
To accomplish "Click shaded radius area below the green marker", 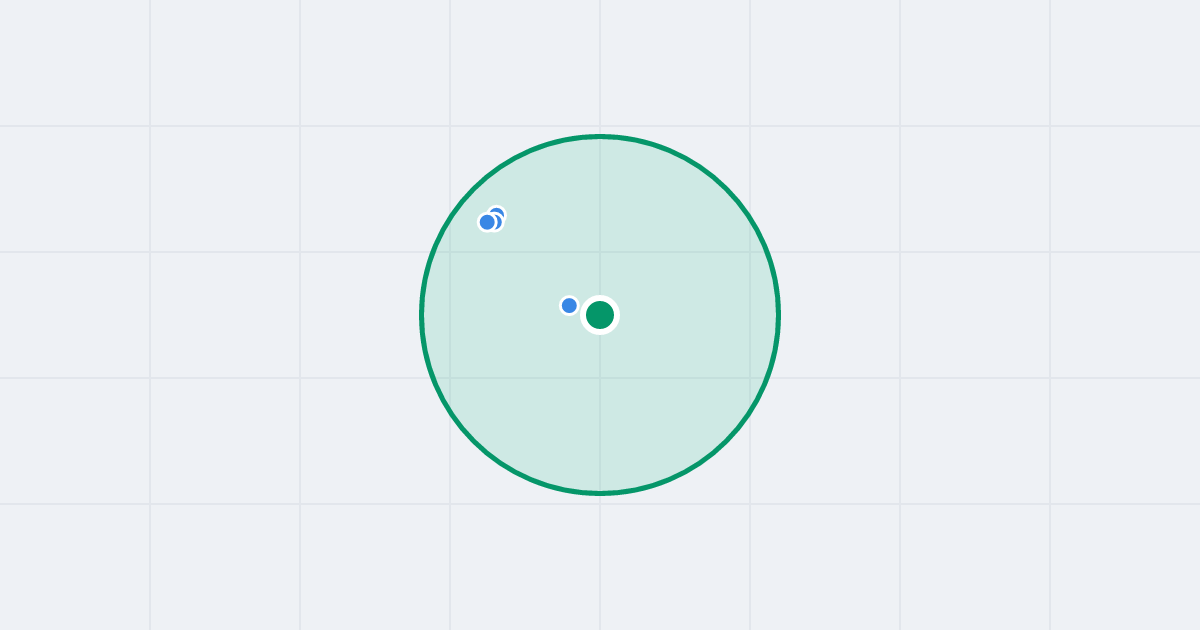I will 600,410.
